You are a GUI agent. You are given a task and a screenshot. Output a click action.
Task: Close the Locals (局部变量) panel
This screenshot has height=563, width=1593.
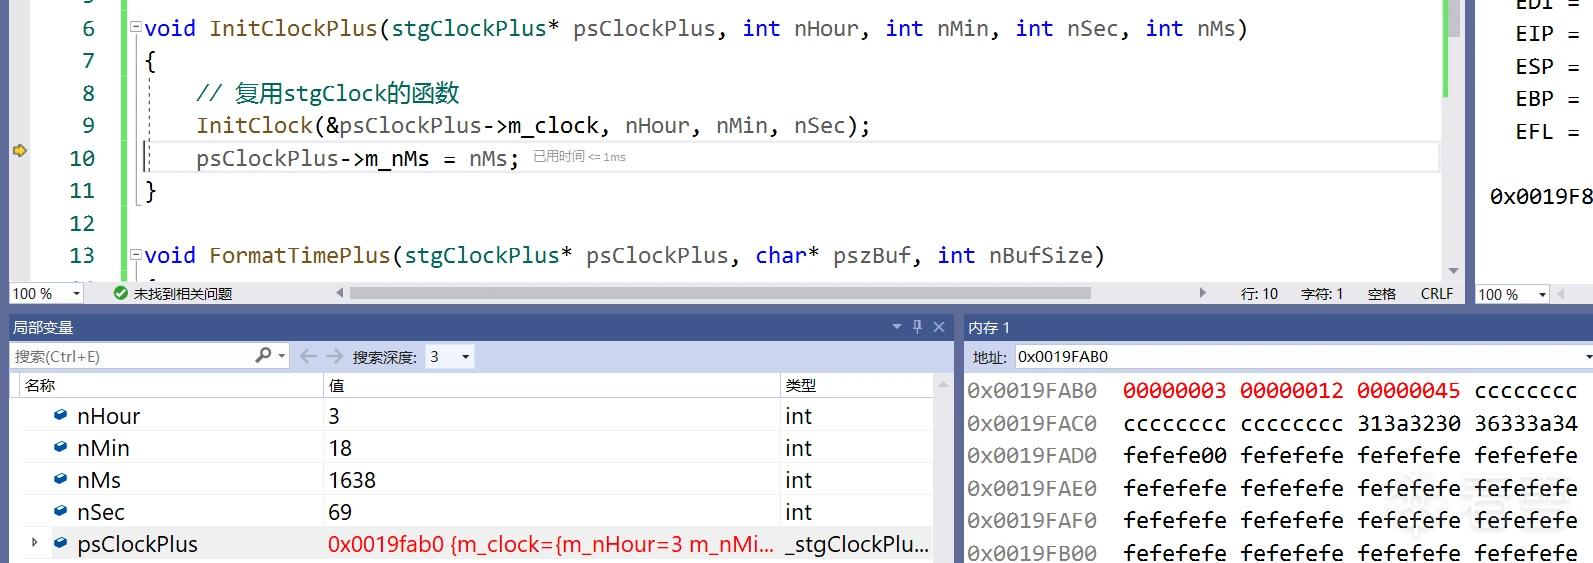pyautogui.click(x=939, y=327)
